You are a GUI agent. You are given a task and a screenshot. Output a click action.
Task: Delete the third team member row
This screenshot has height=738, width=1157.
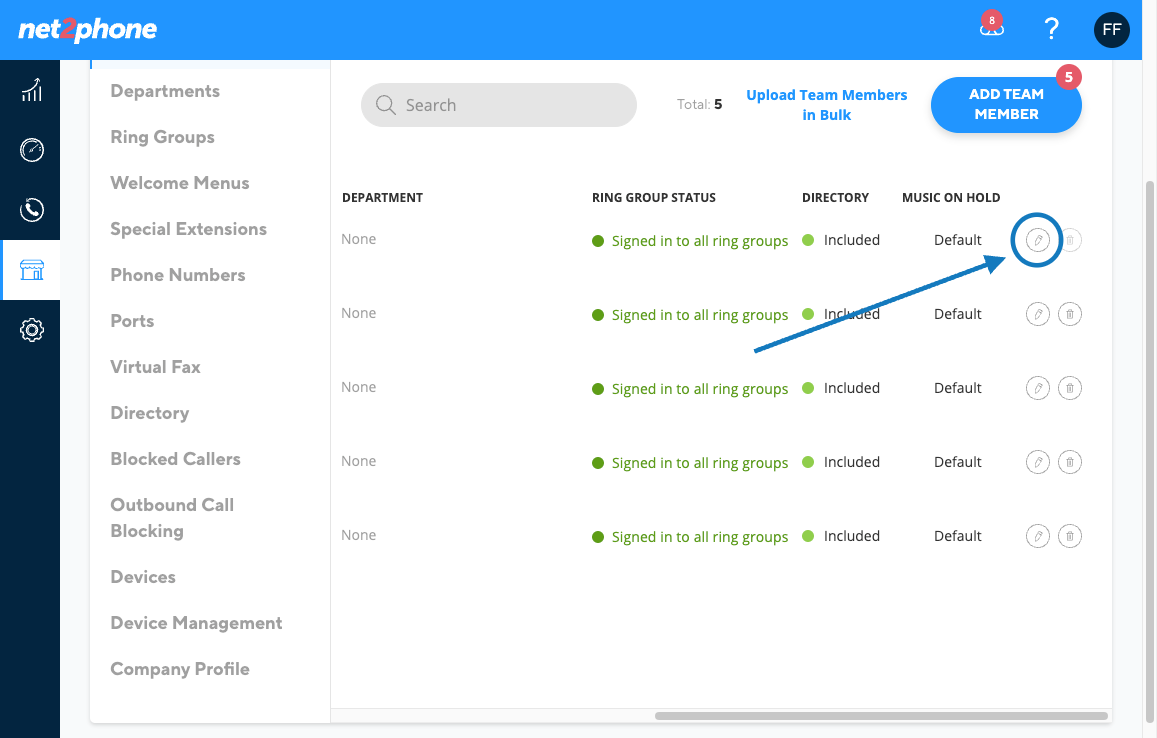pos(1070,388)
